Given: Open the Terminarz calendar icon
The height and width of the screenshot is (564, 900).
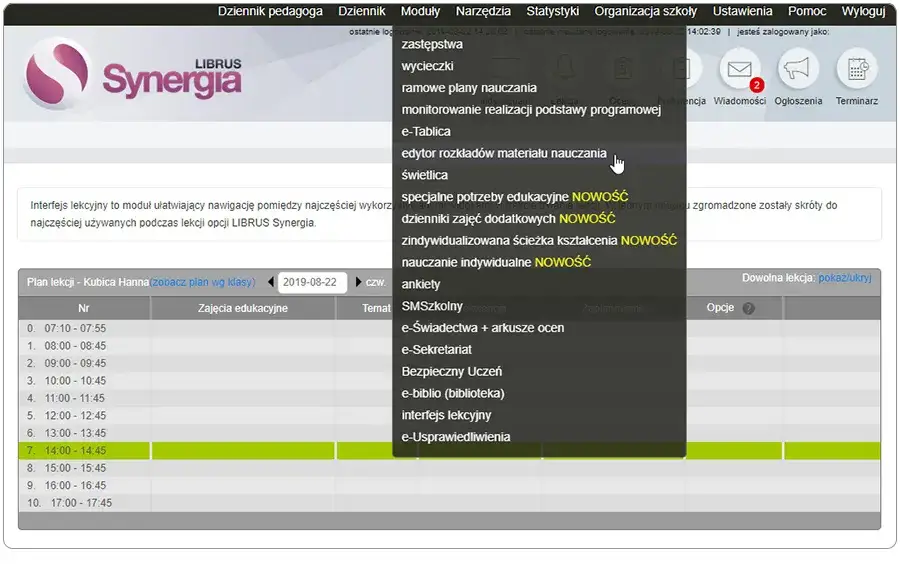Looking at the screenshot, I should tap(856, 69).
